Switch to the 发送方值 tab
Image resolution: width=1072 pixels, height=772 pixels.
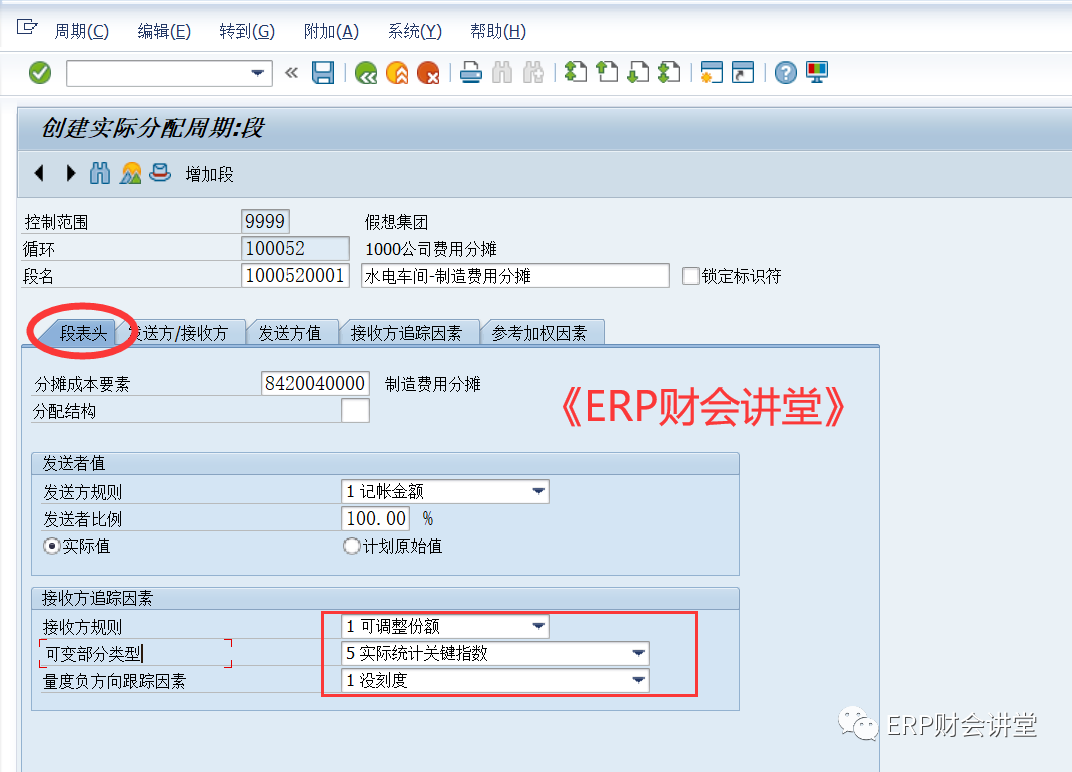(290, 333)
